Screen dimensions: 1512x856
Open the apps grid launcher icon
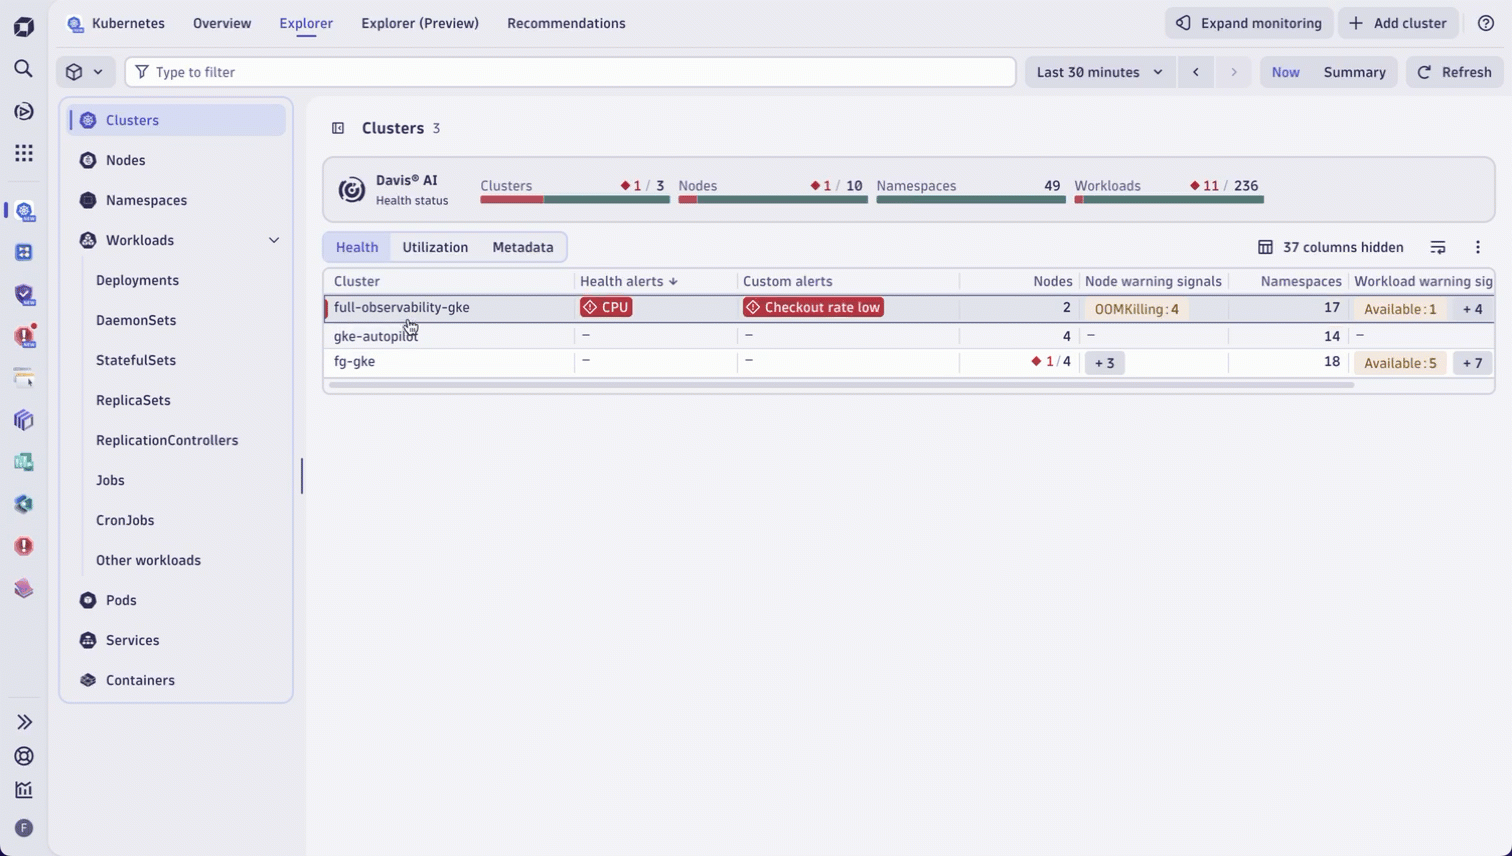pos(24,152)
